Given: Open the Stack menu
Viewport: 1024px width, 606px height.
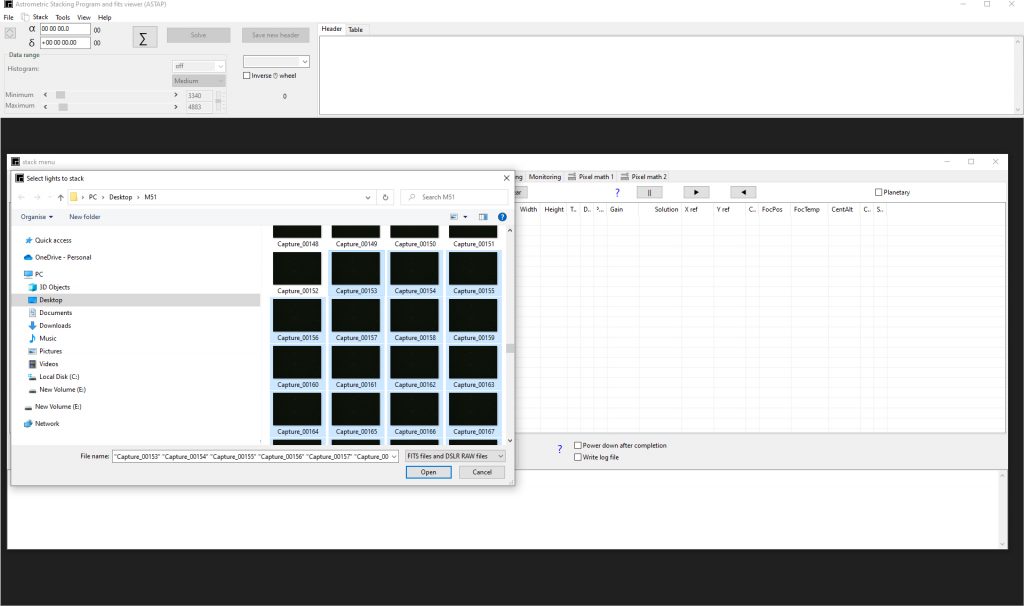Looking at the screenshot, I should pyautogui.click(x=40, y=18).
